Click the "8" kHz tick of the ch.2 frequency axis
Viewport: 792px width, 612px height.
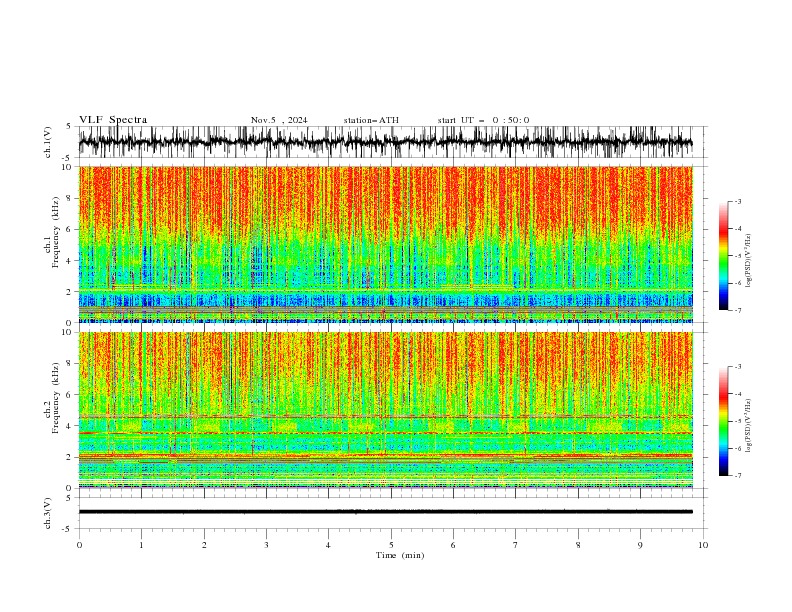(71, 364)
